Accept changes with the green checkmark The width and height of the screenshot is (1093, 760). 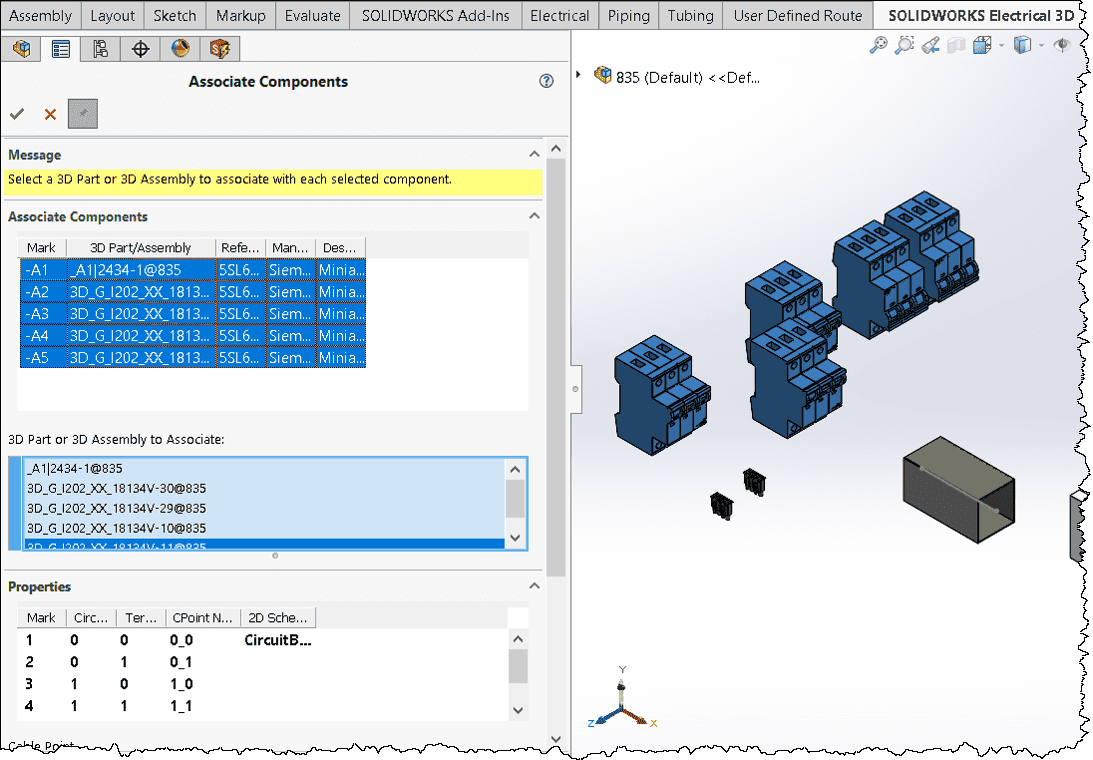17,113
